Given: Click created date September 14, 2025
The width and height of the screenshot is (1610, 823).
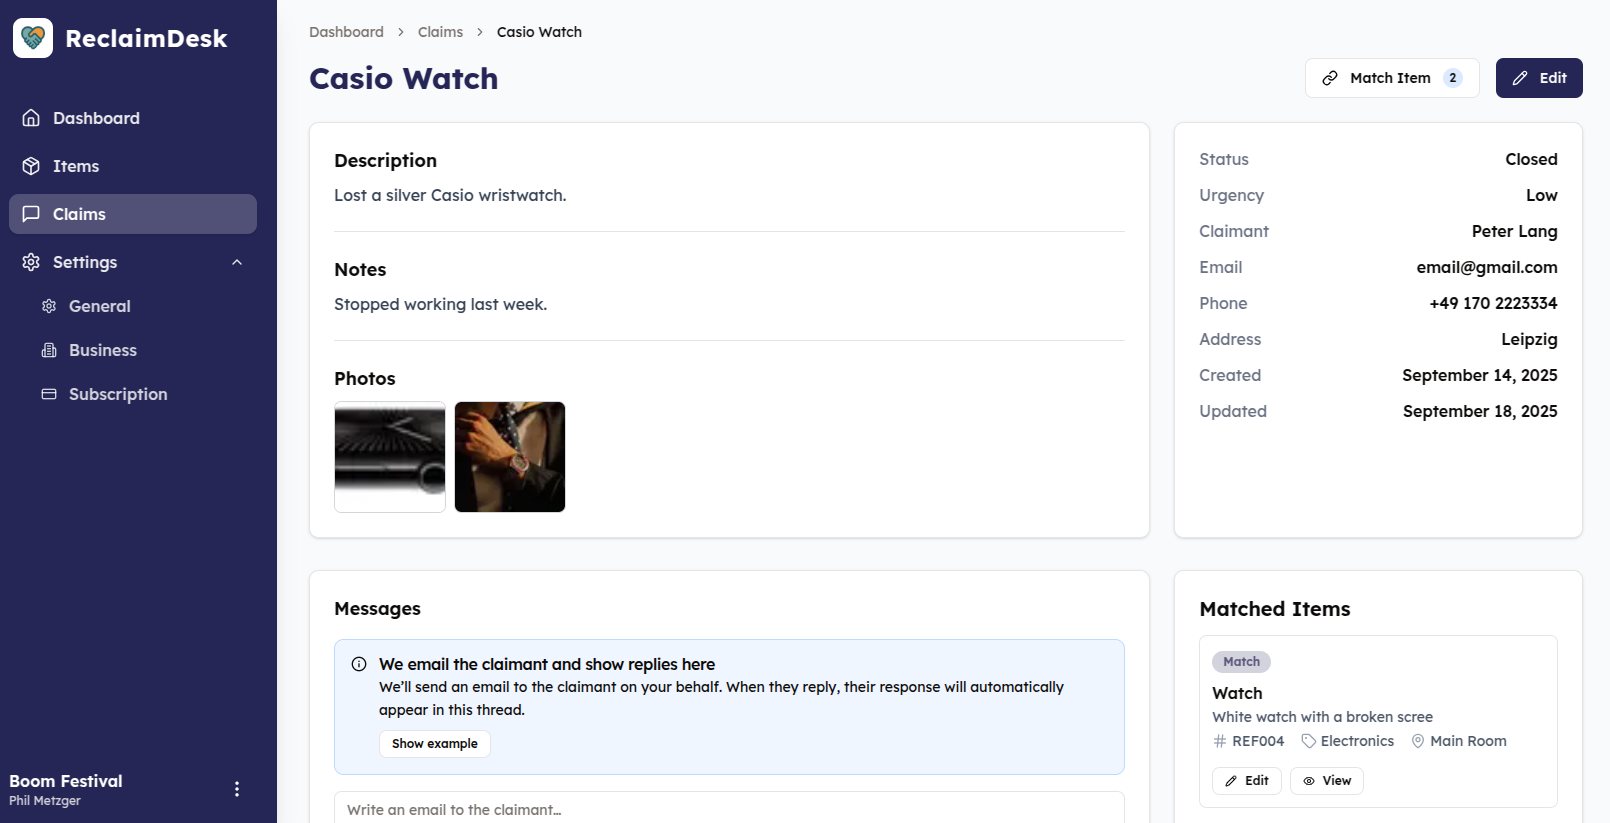Looking at the screenshot, I should coord(1480,375).
